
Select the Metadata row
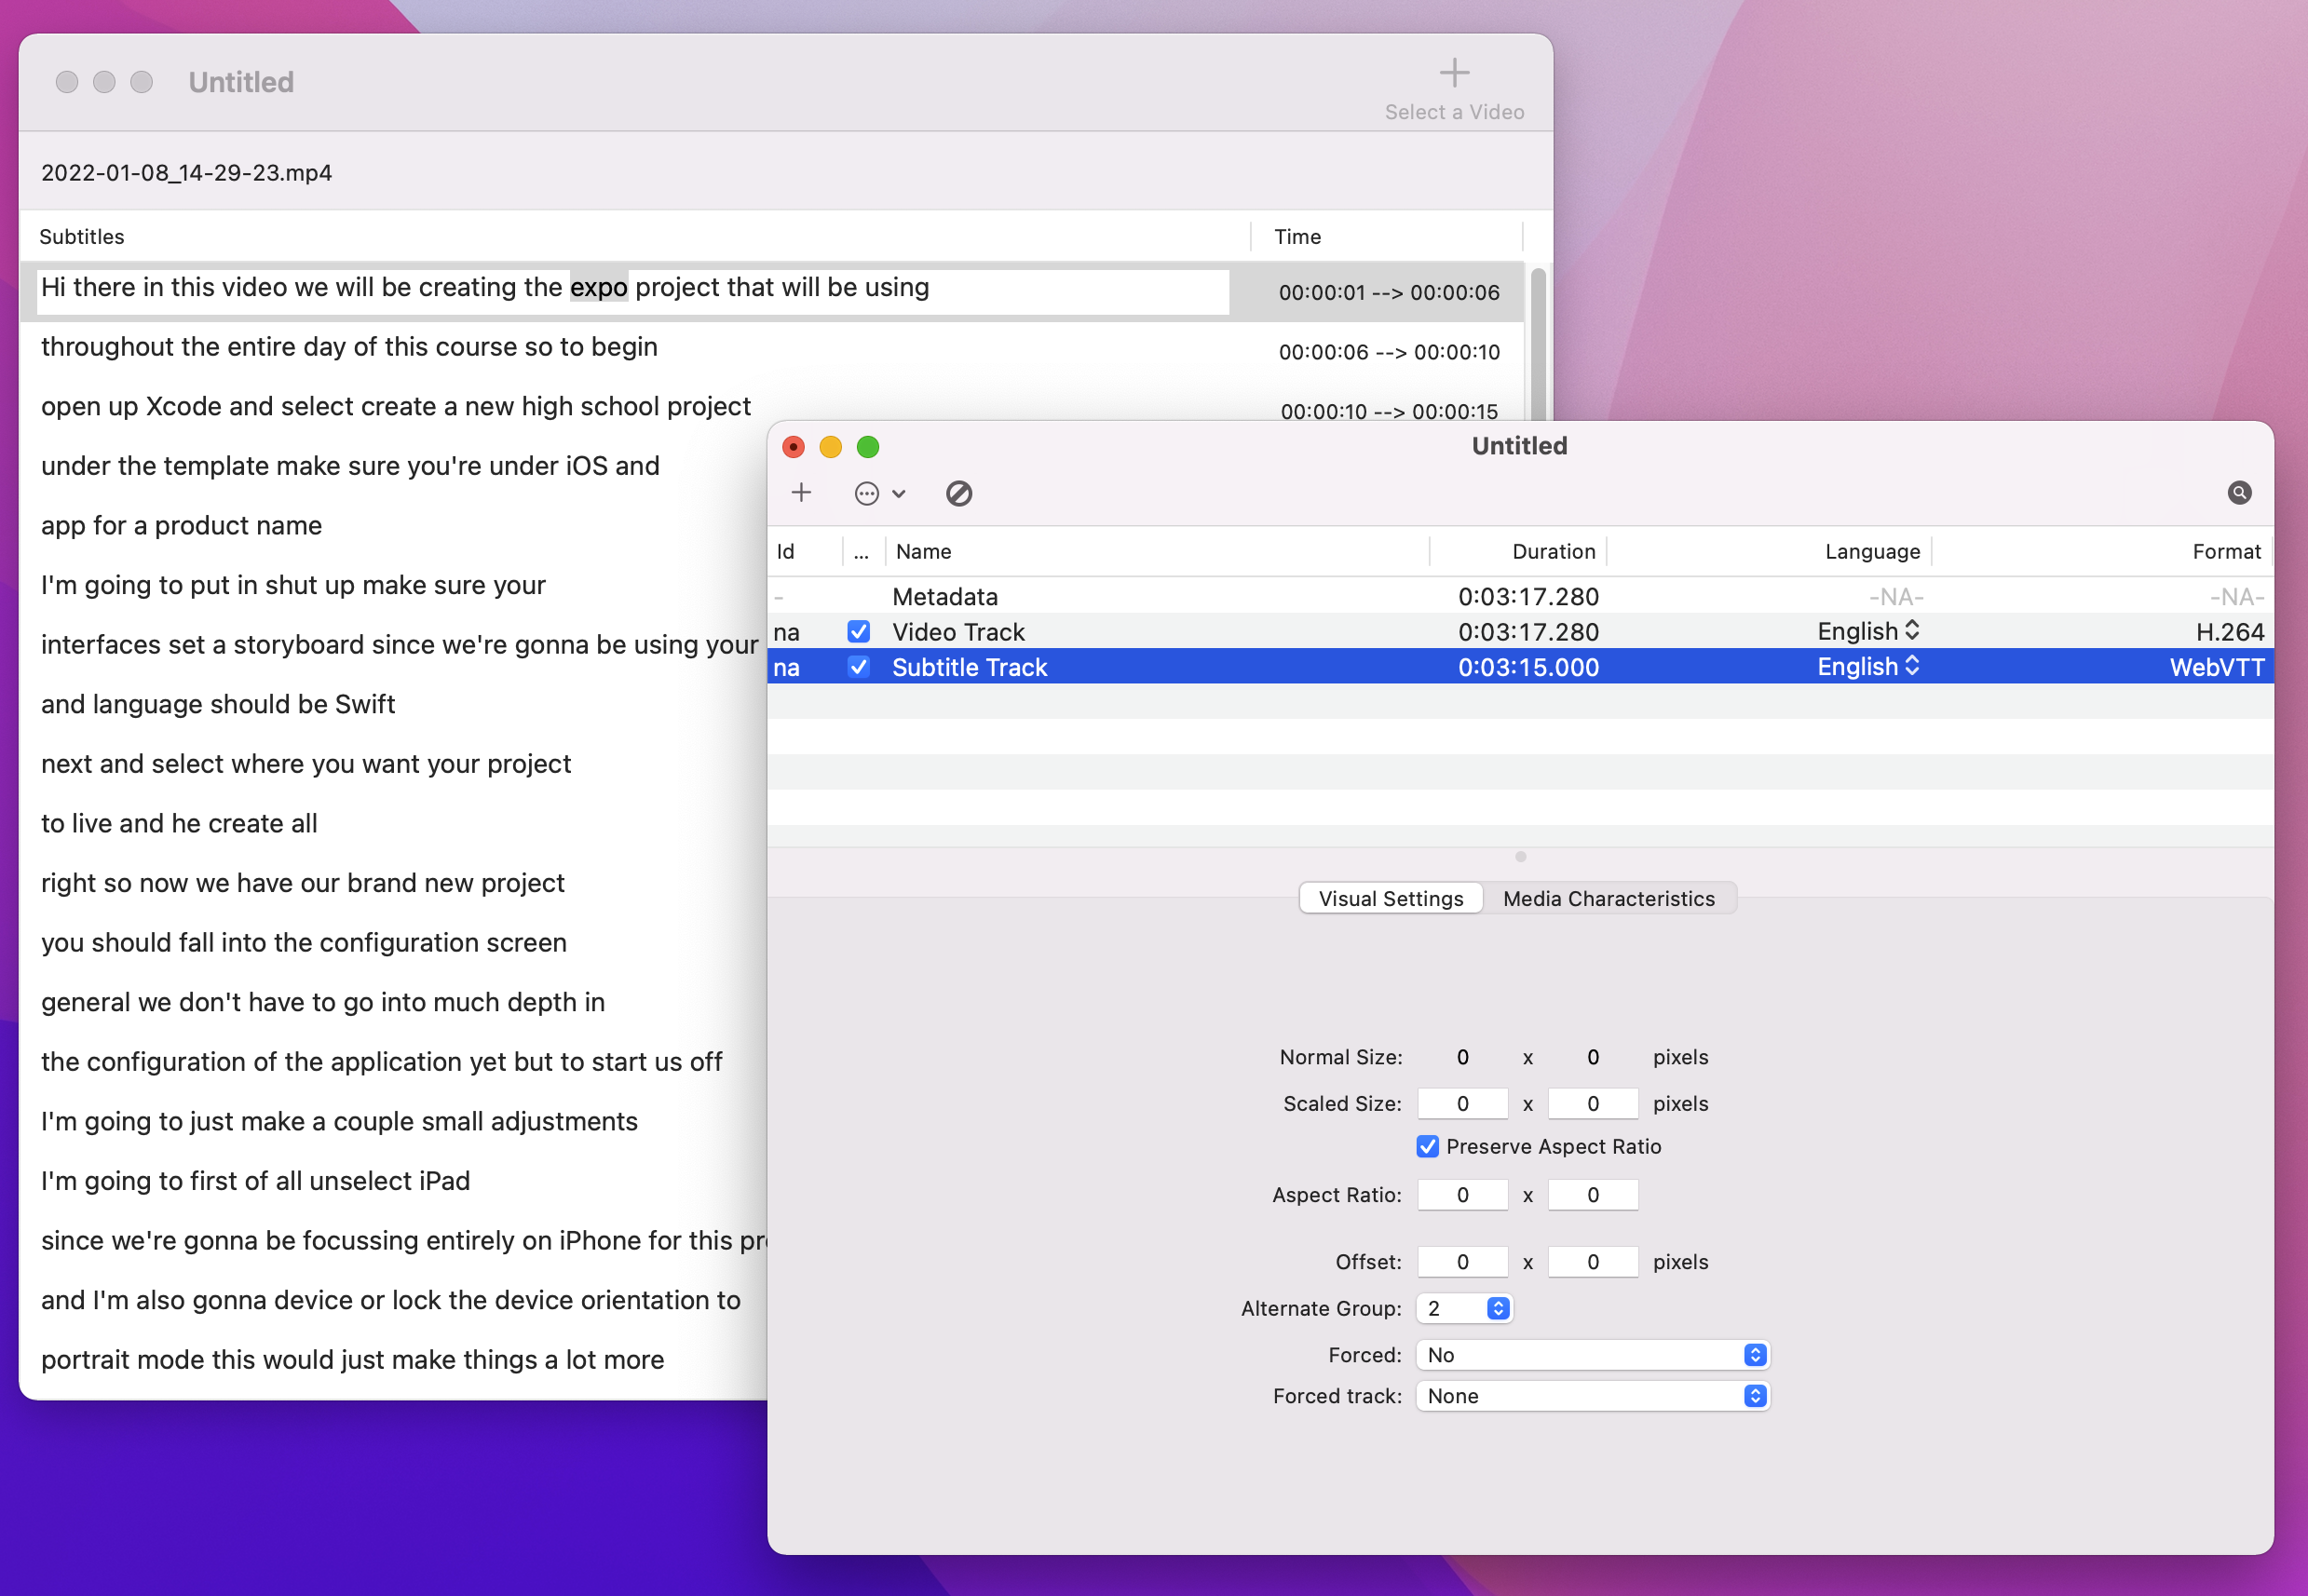[x=1520, y=596]
